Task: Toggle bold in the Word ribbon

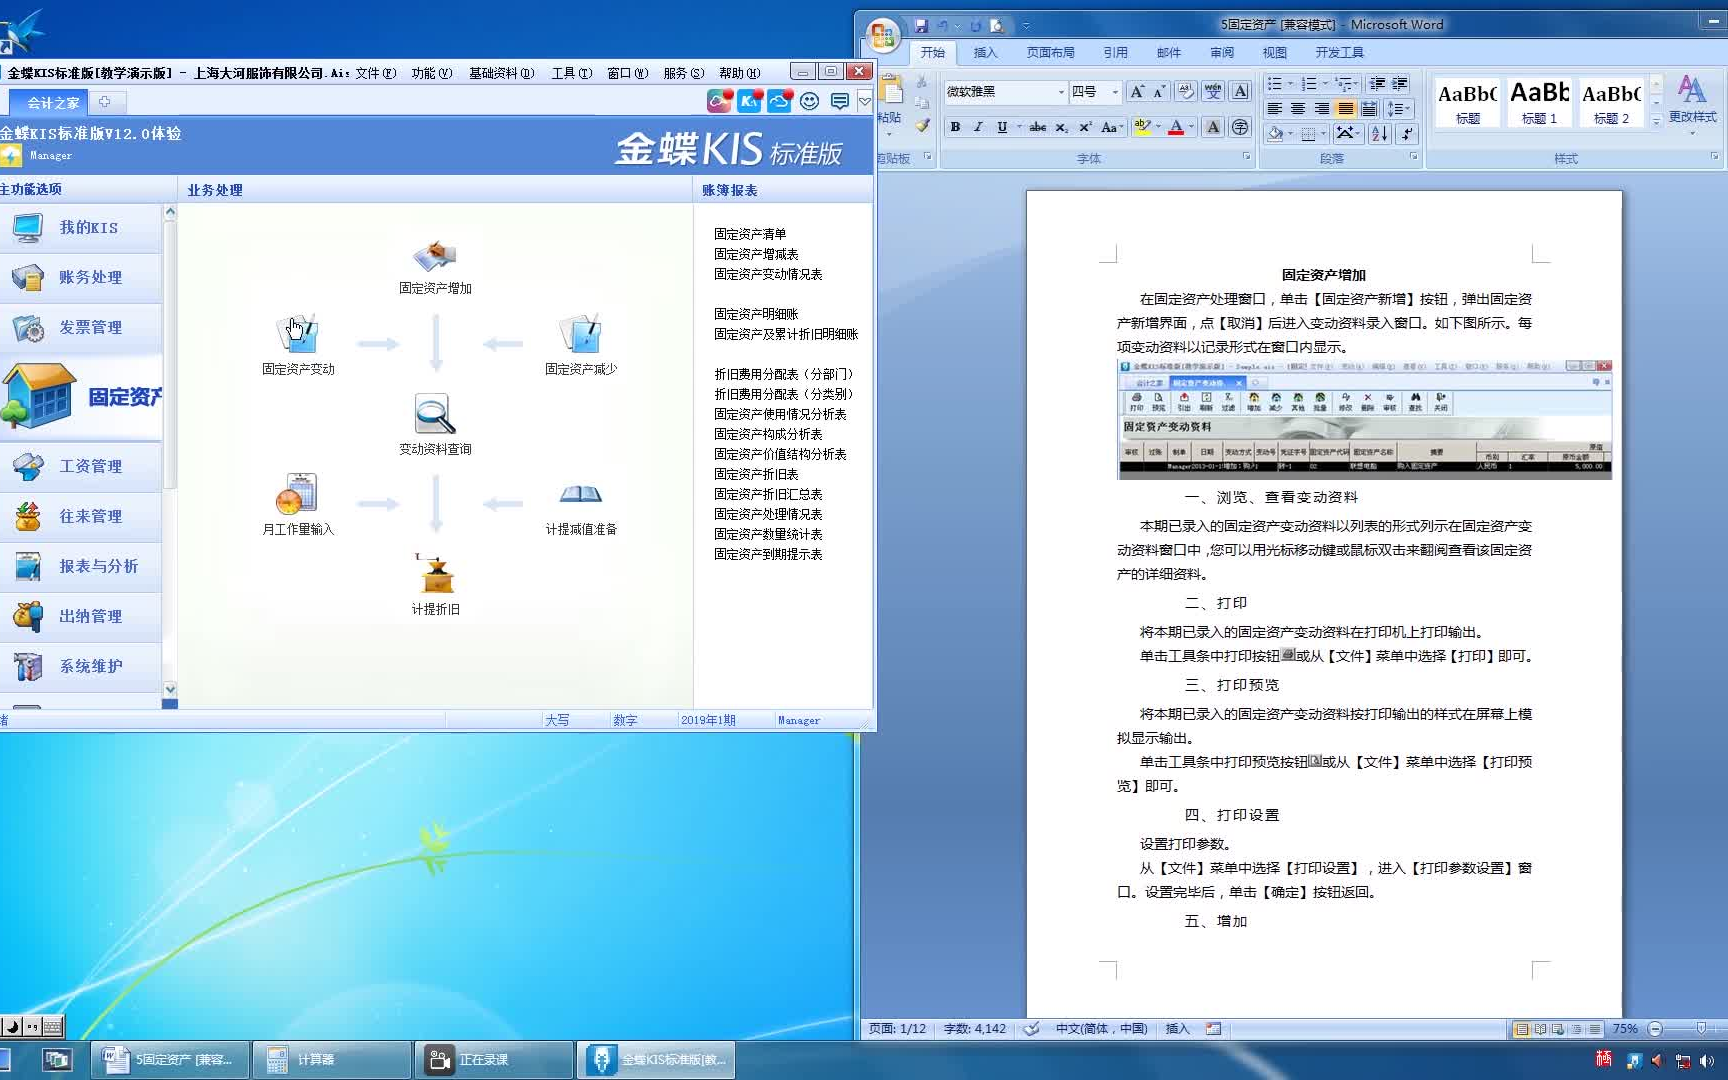Action: [x=955, y=127]
